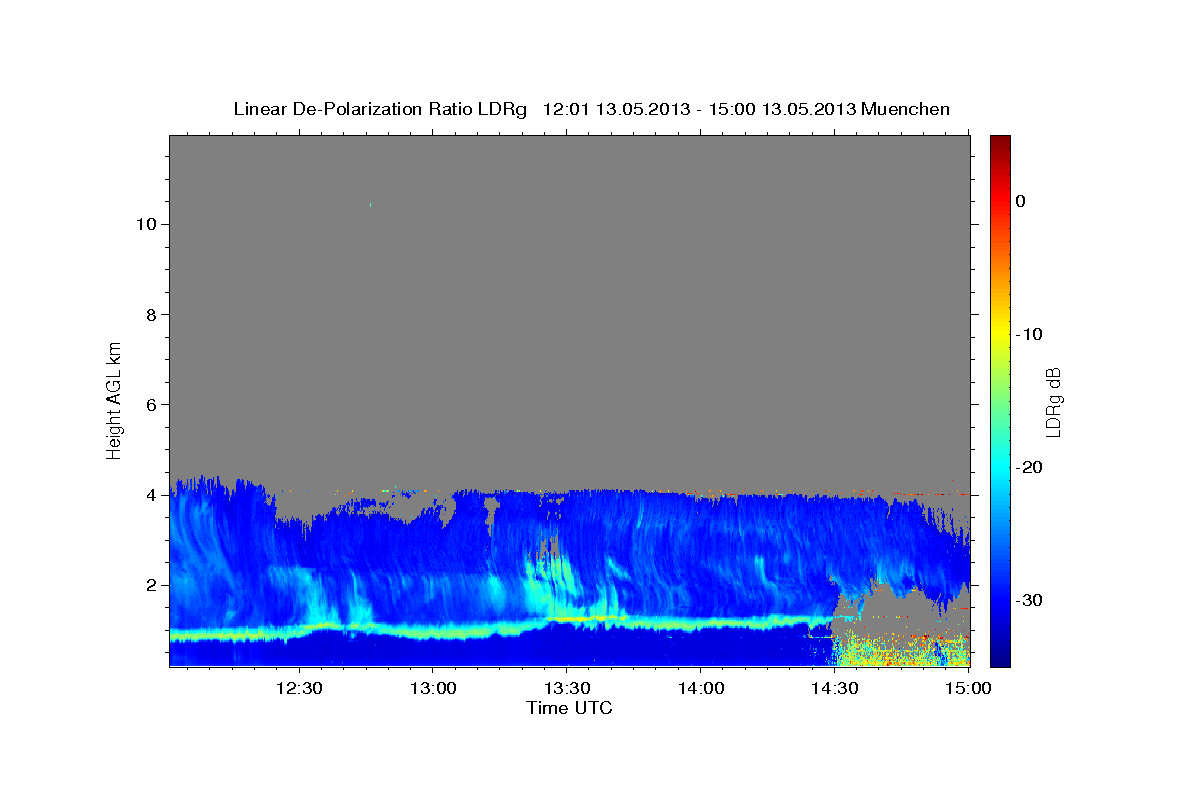Click the 14:30 time tick label
The width and height of the screenshot is (1200, 800).
pos(835,688)
